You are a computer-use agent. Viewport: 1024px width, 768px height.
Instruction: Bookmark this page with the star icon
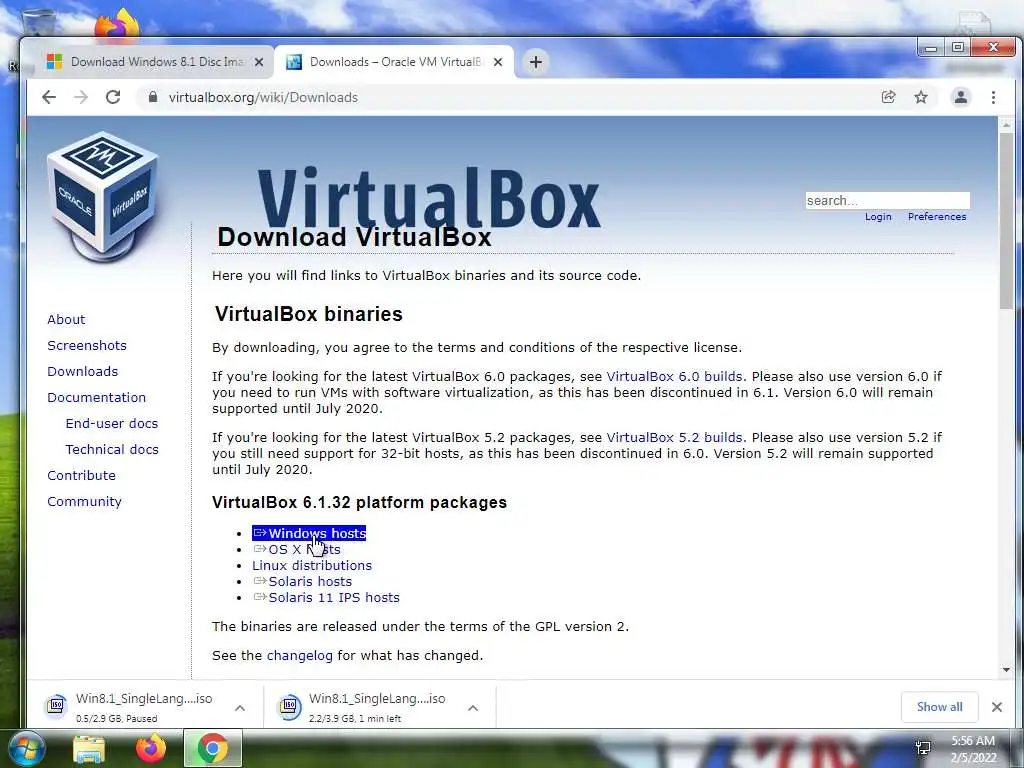coord(921,97)
